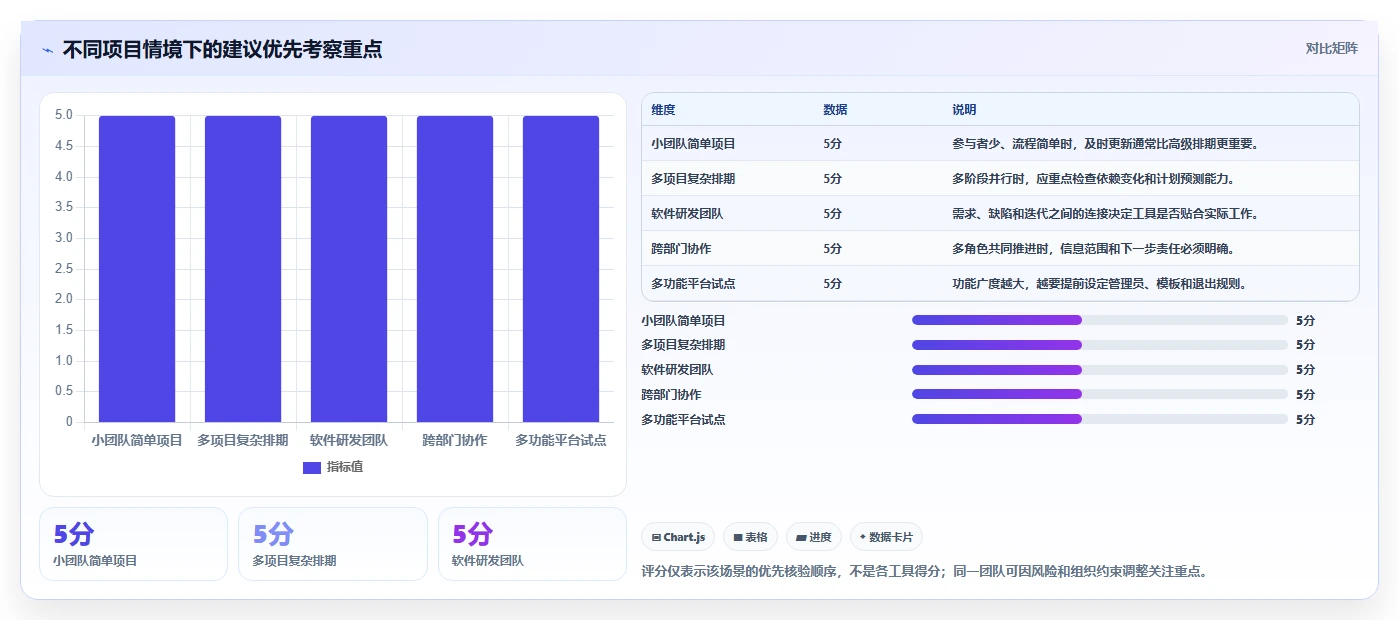The image size is (1399, 620).
Task: Select the 多项目复杂排期 chart bar
Action: [x=243, y=269]
